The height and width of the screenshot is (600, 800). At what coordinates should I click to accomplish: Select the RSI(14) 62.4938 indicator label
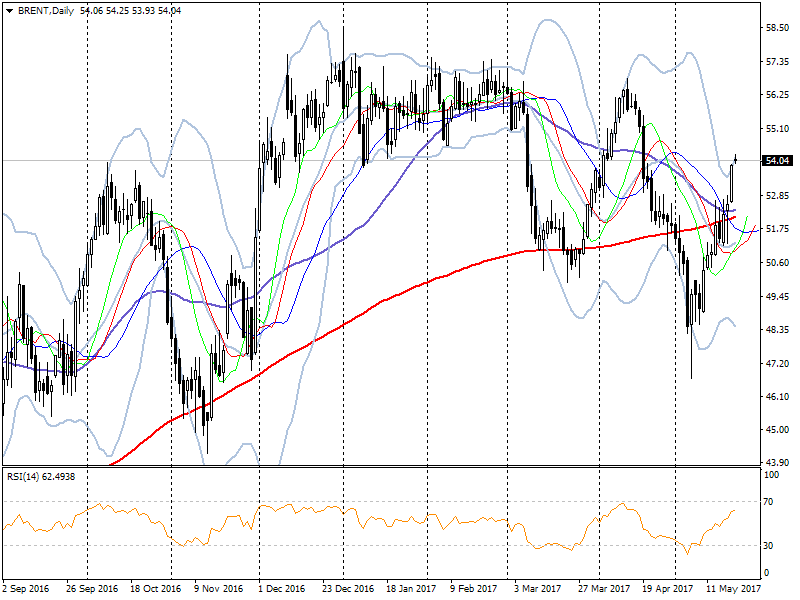[41, 477]
